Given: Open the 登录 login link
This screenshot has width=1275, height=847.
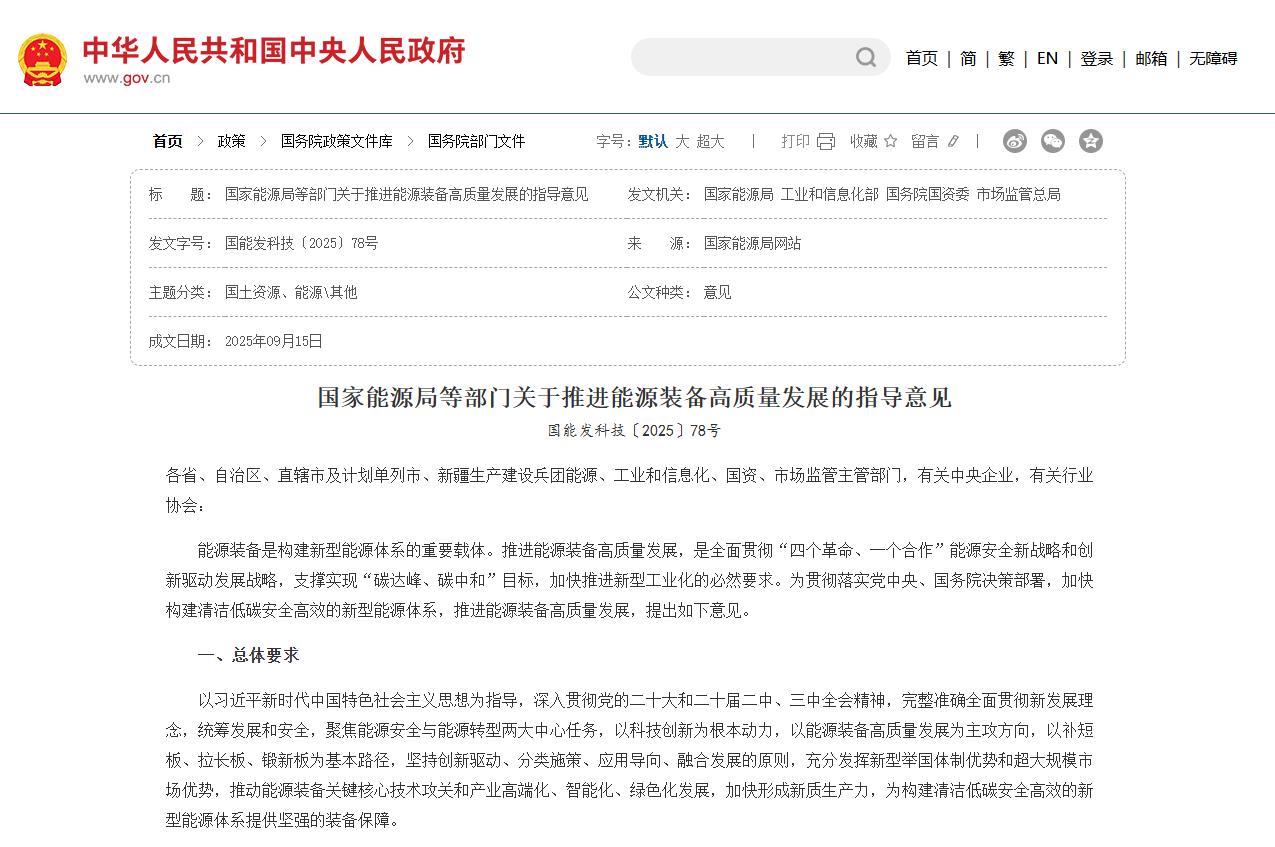Looking at the screenshot, I should click(1096, 58).
